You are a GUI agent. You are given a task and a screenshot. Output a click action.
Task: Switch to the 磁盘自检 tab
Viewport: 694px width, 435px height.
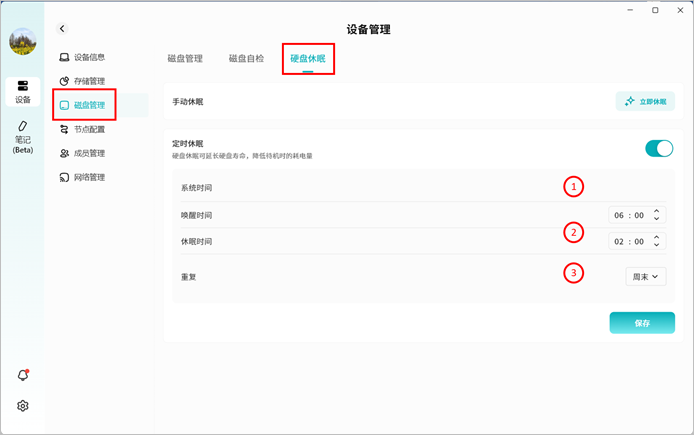(246, 59)
